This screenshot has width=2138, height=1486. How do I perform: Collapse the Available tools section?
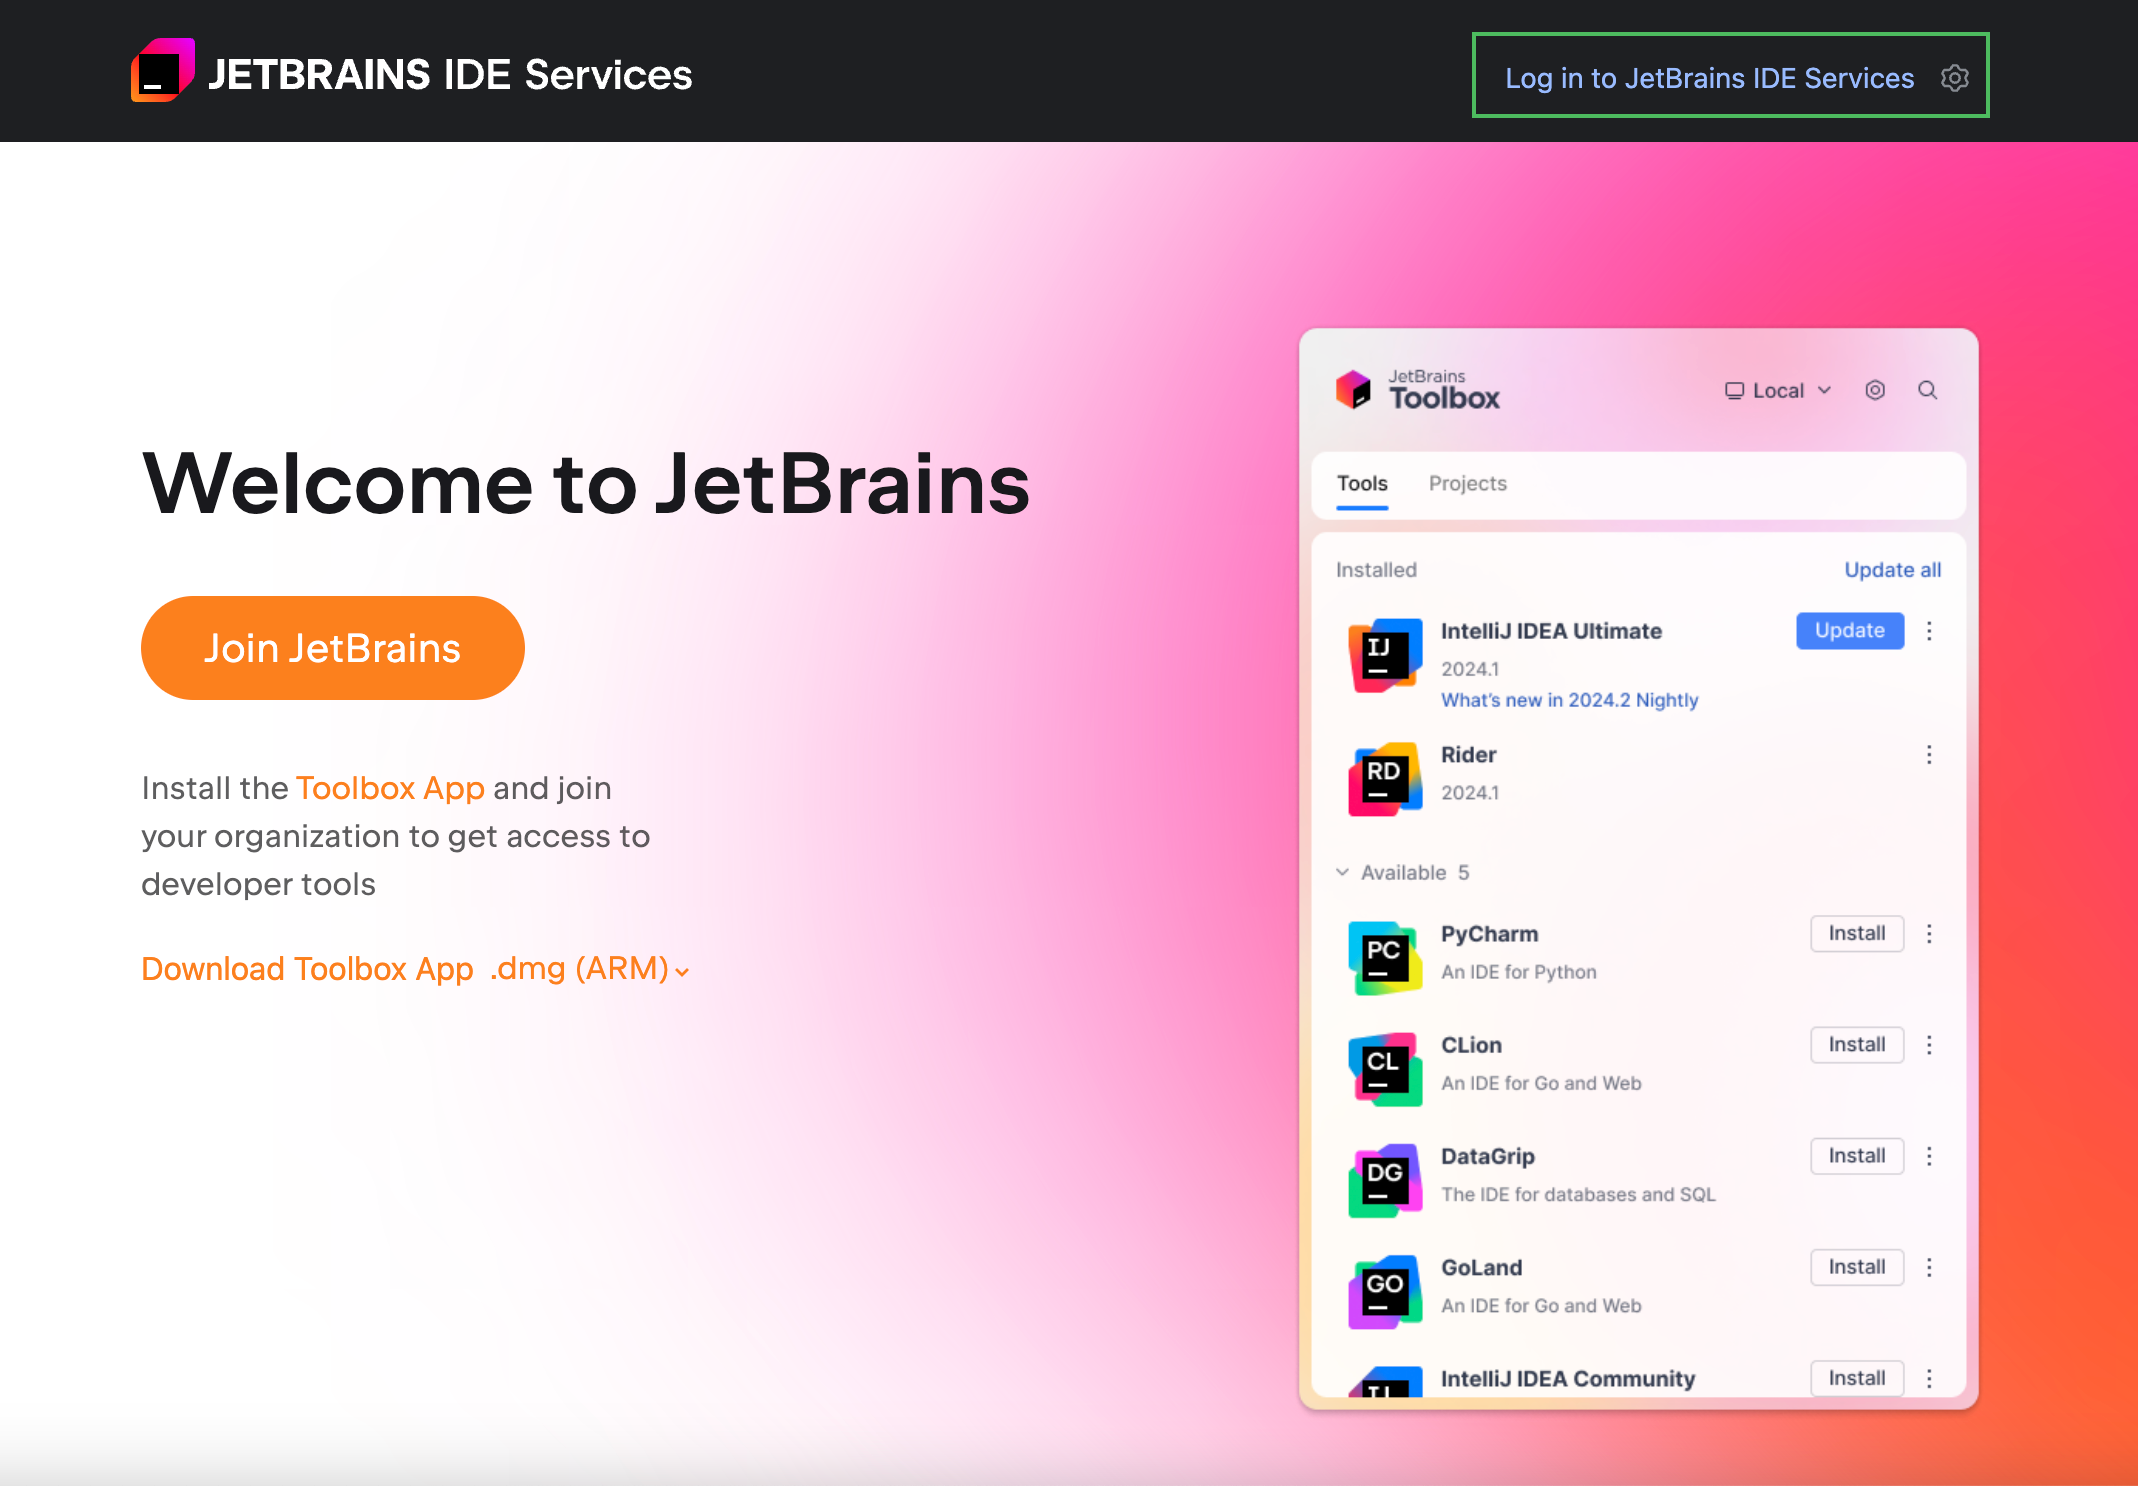(1343, 872)
